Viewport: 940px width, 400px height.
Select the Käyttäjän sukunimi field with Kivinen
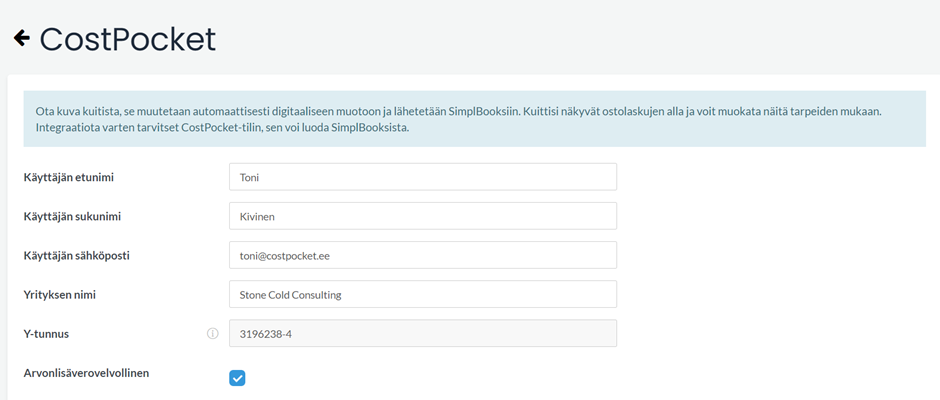[423, 216]
